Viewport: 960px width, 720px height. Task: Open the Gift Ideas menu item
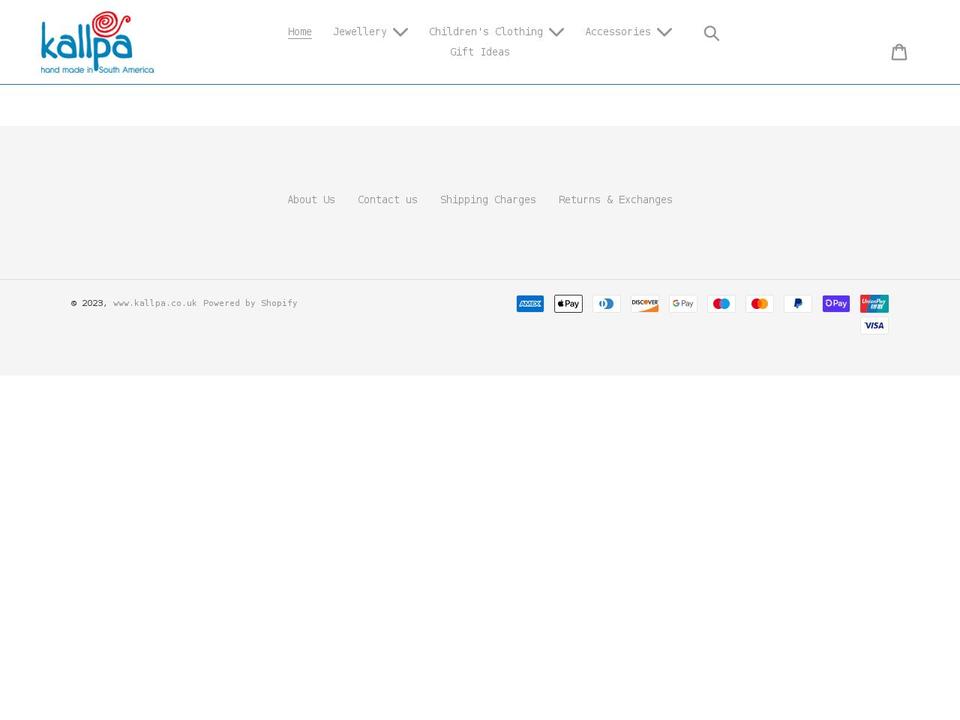pyautogui.click(x=479, y=51)
